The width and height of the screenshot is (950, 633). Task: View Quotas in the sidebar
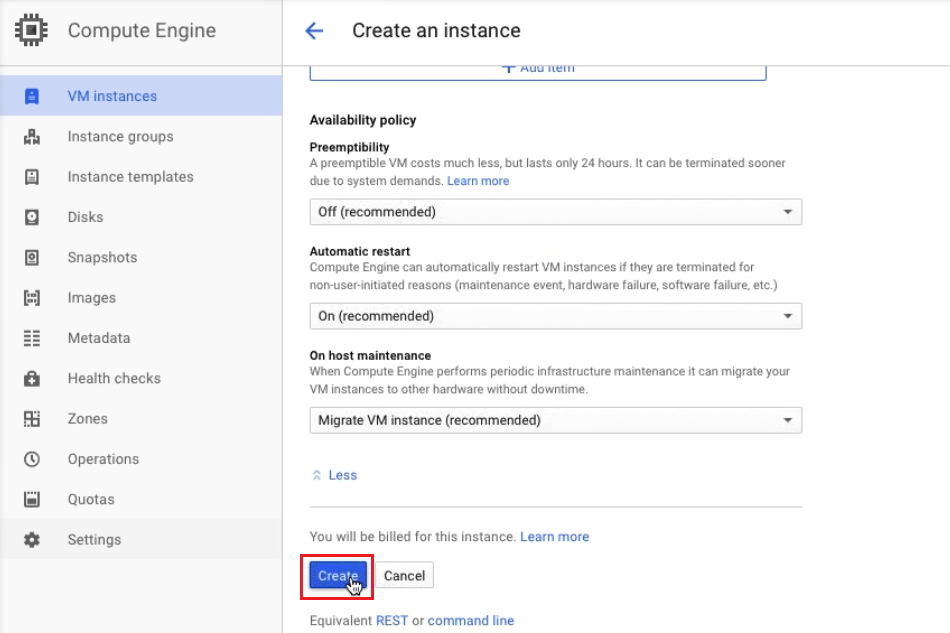pyautogui.click(x=141, y=499)
